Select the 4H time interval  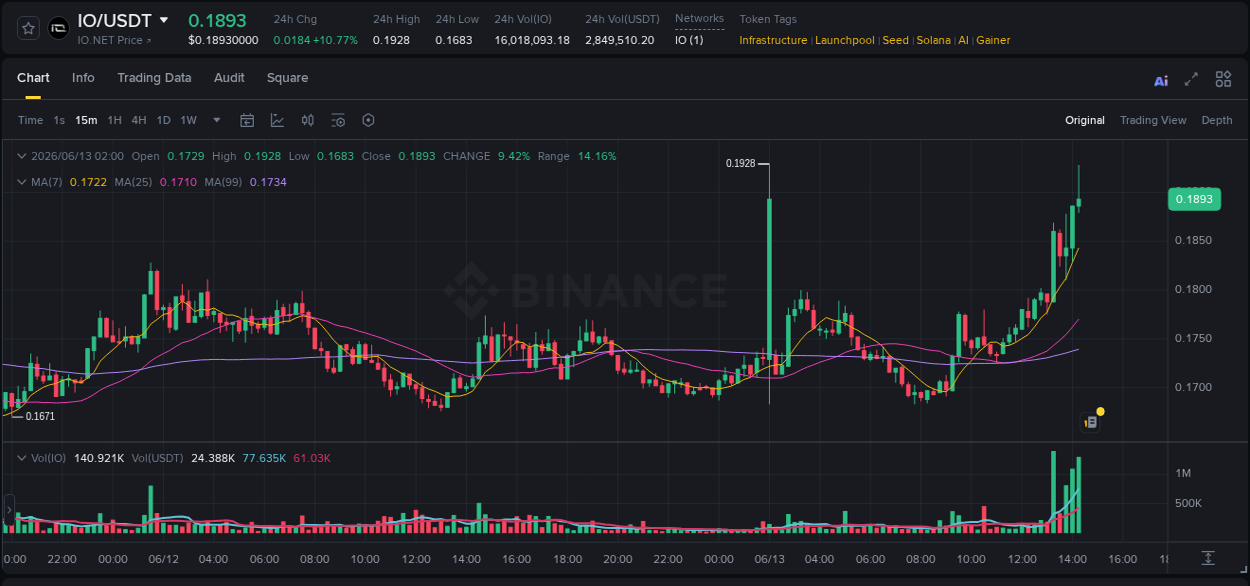click(x=139, y=120)
